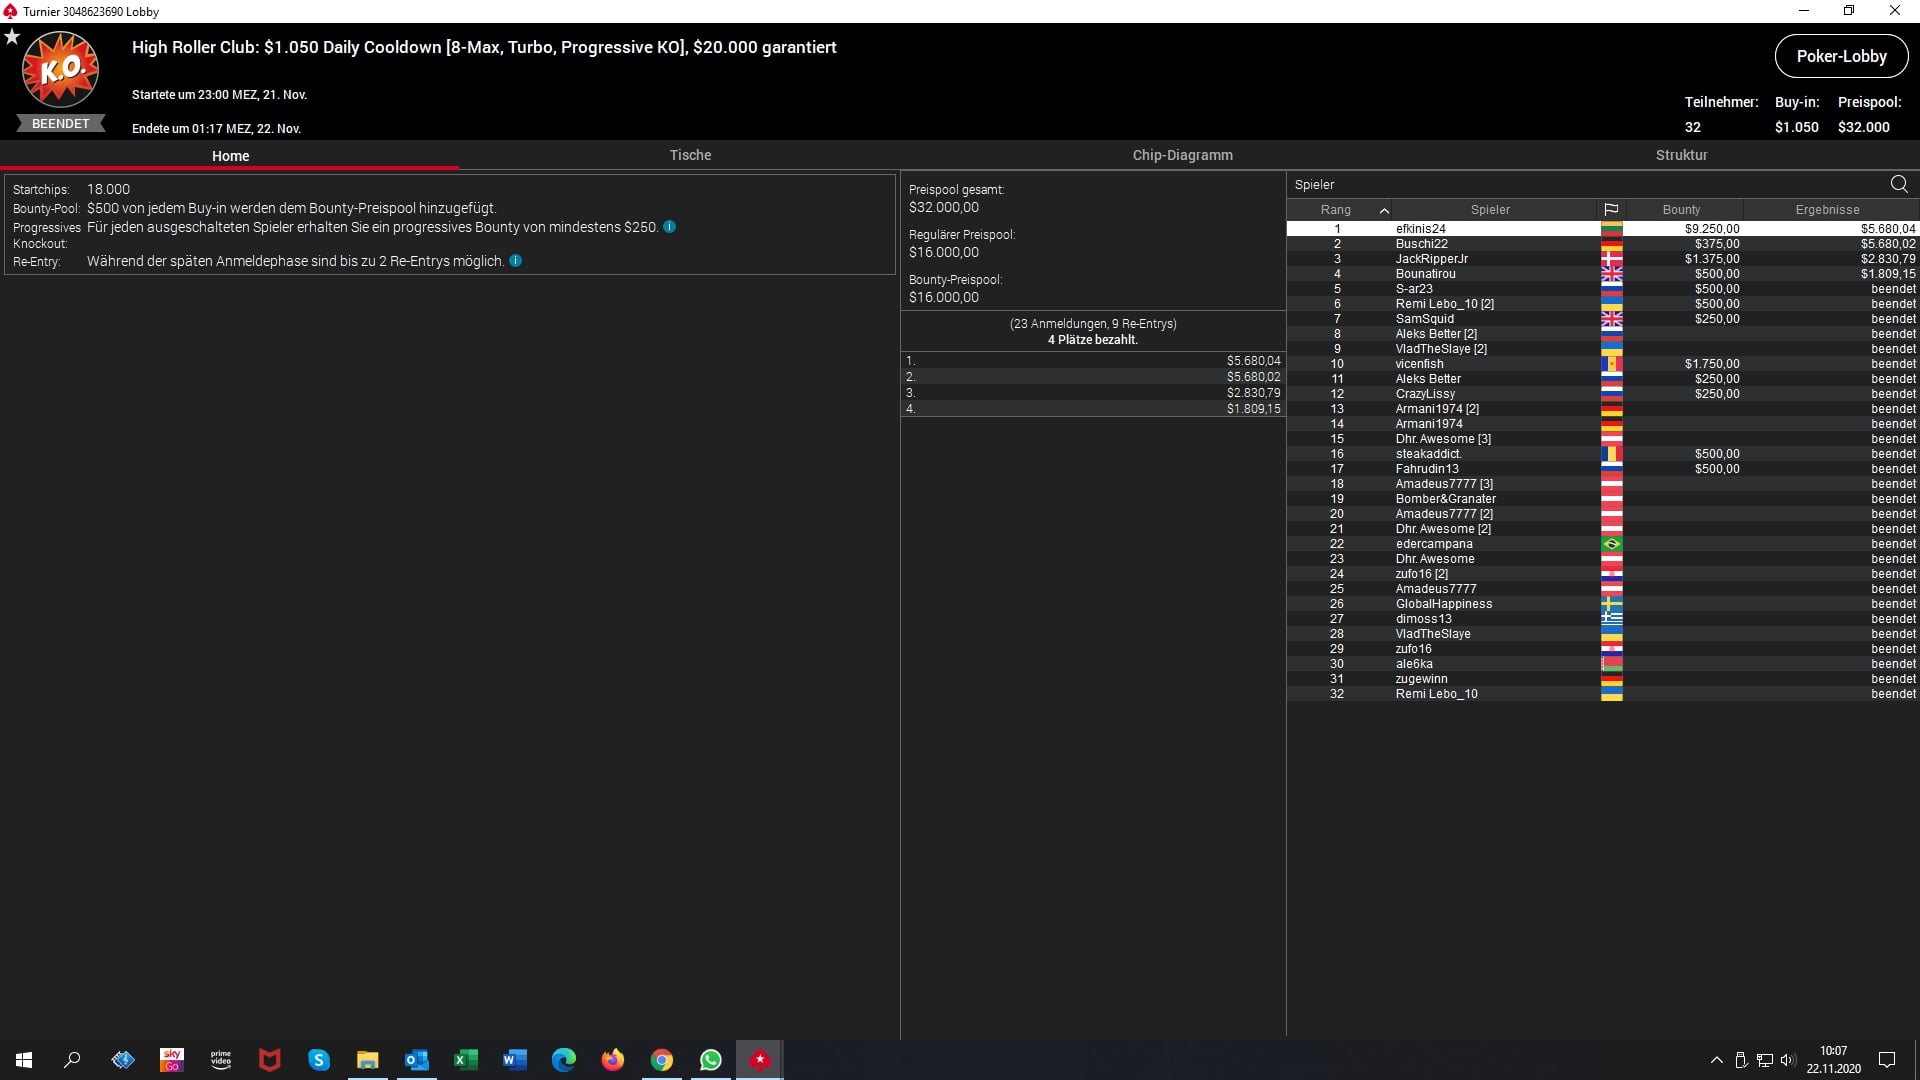Click the PokerStars taskbar icon
This screenshot has width=1920, height=1080.
(760, 1060)
